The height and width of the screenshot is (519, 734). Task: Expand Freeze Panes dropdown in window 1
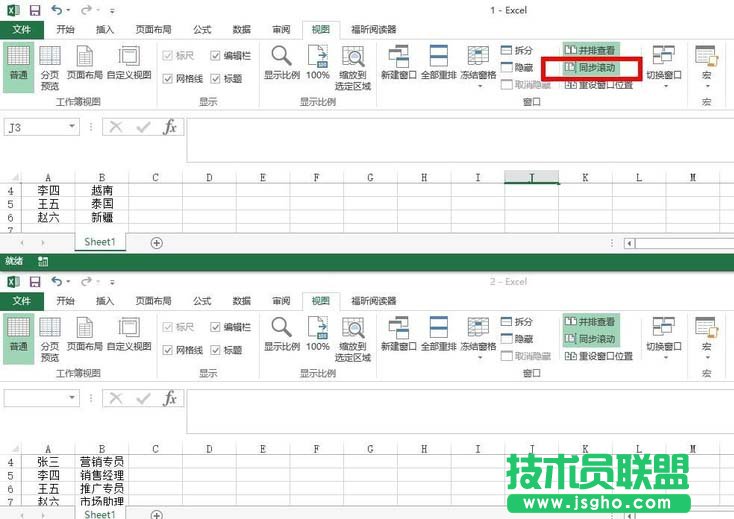(x=479, y=86)
